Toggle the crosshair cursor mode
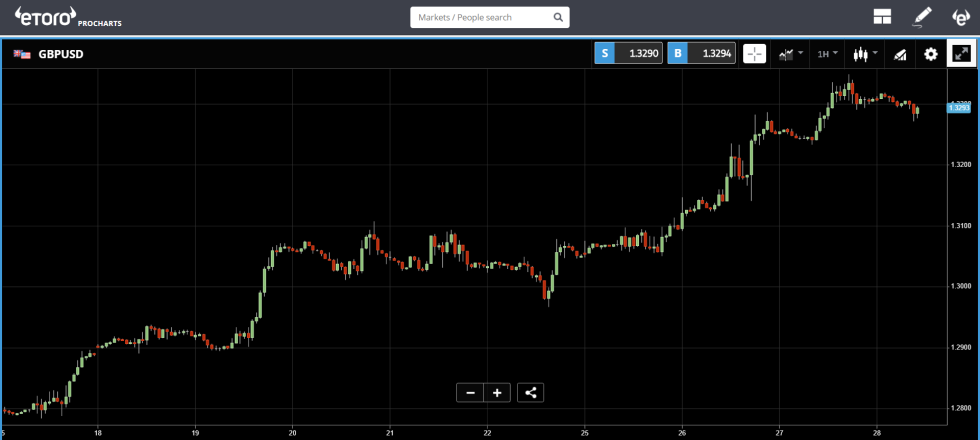This screenshot has width=980, height=440. pos(755,54)
